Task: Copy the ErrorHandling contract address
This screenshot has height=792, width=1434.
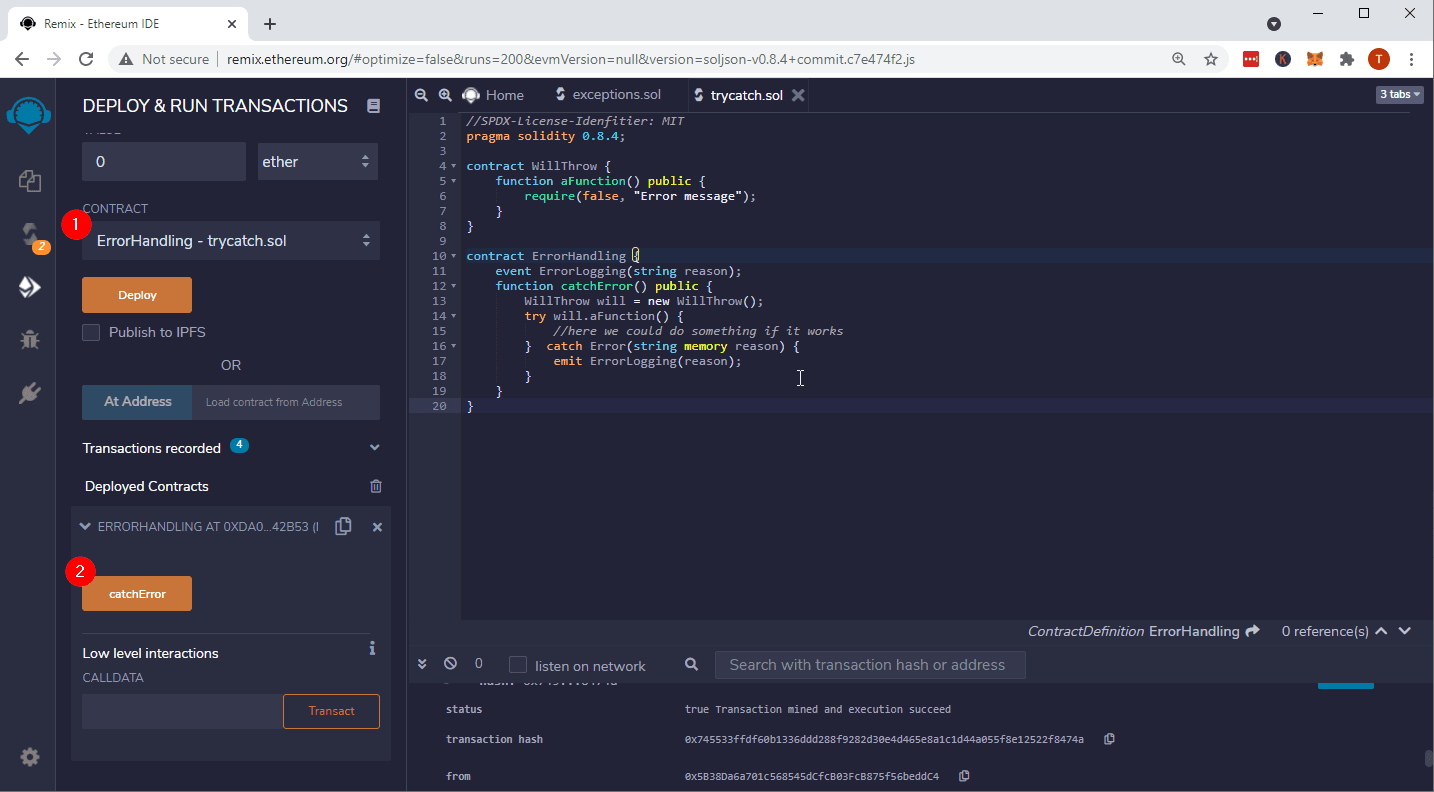Action: coord(343,526)
